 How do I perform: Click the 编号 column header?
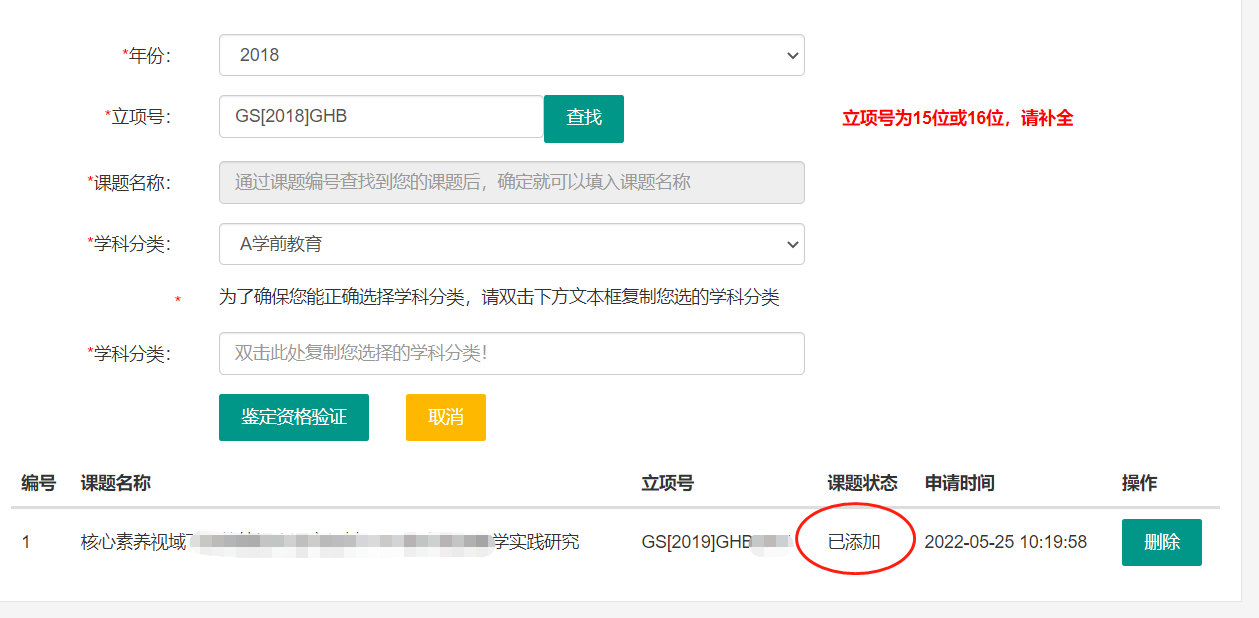38,483
